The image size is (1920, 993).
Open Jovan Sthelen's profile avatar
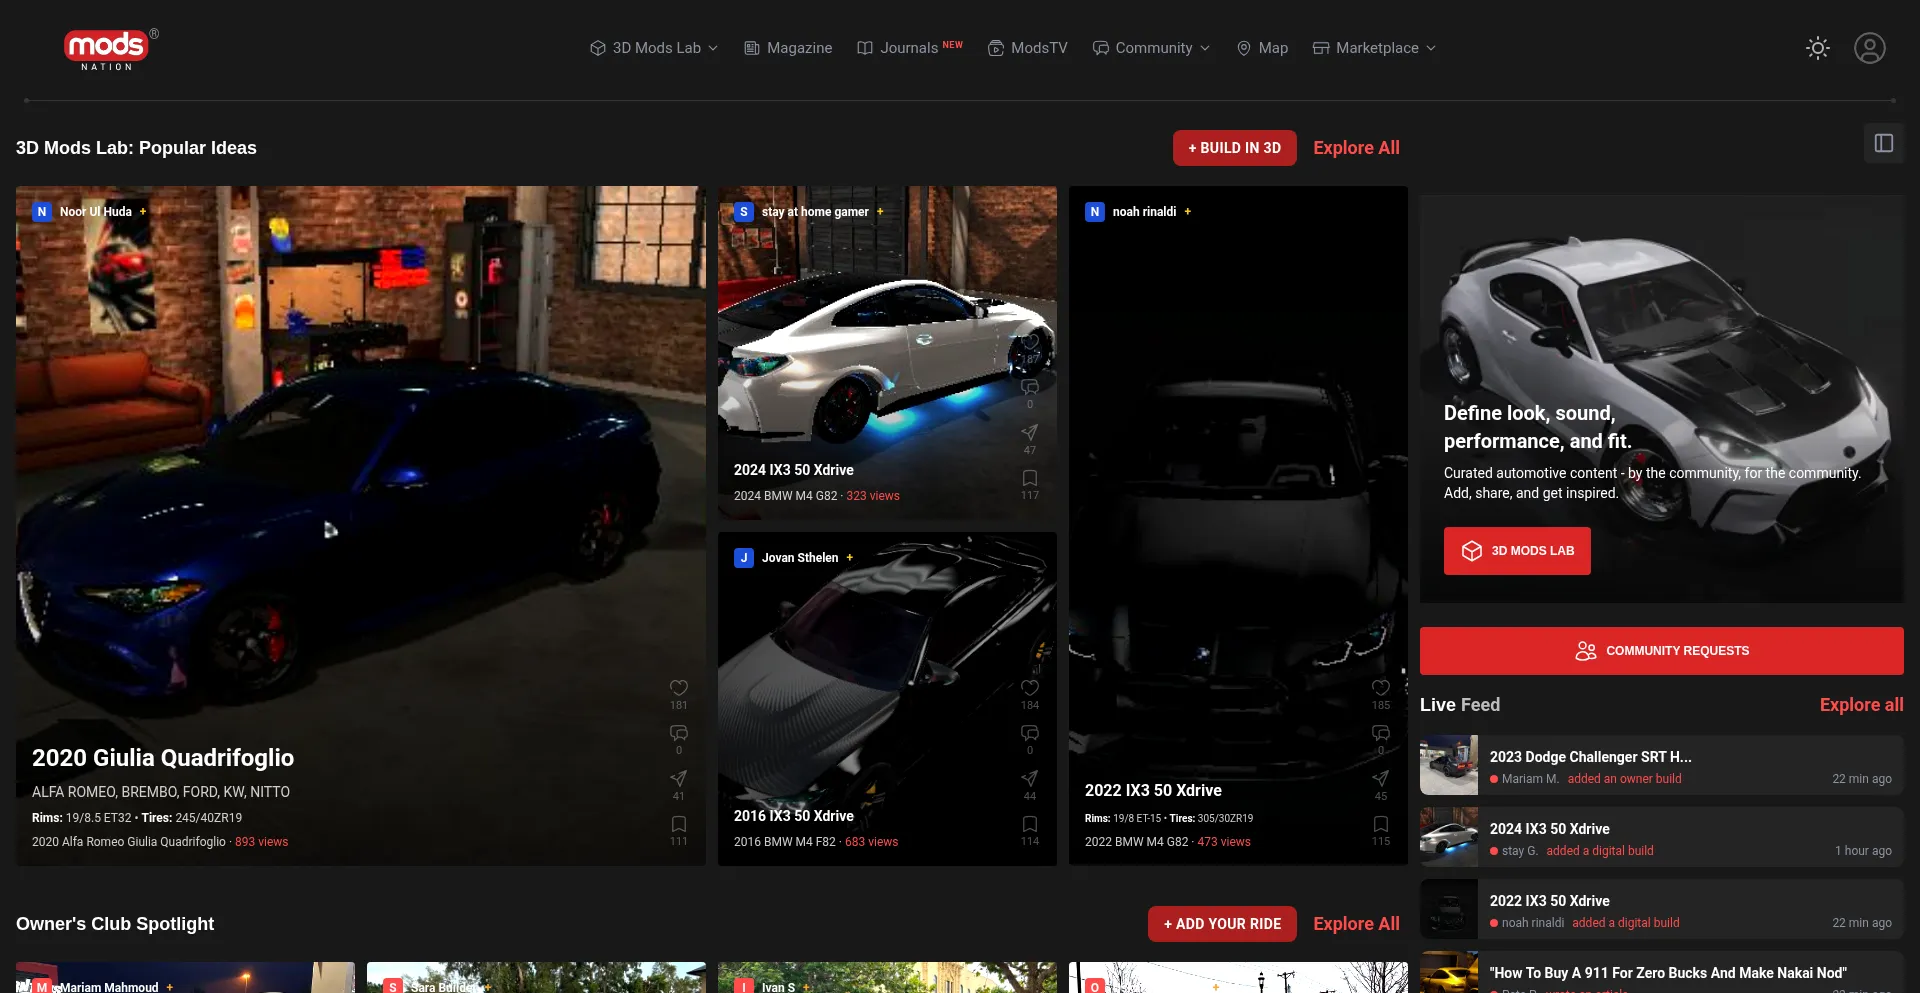(x=744, y=557)
